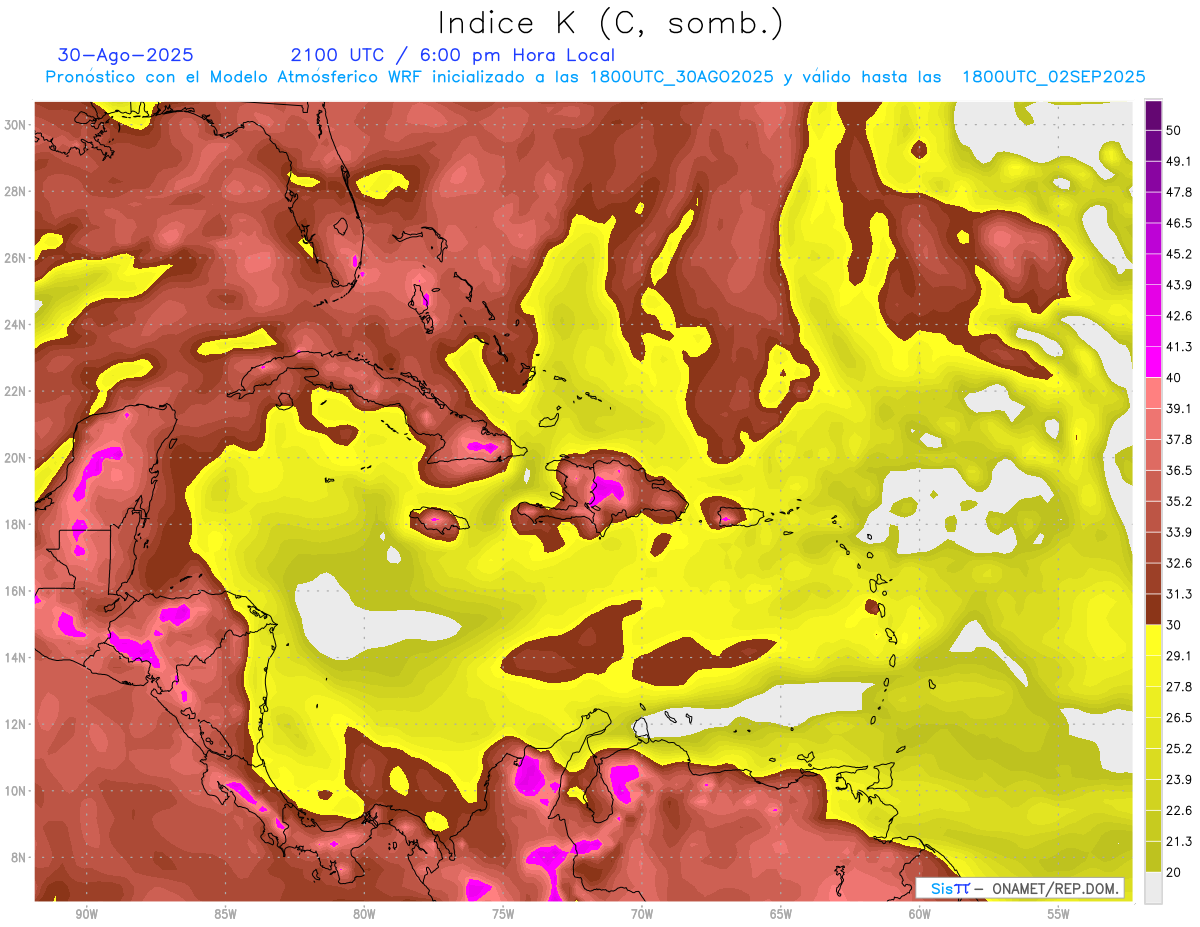The image size is (1200, 927).
Task: Click the 8N latitude label
Action: (x=20, y=857)
